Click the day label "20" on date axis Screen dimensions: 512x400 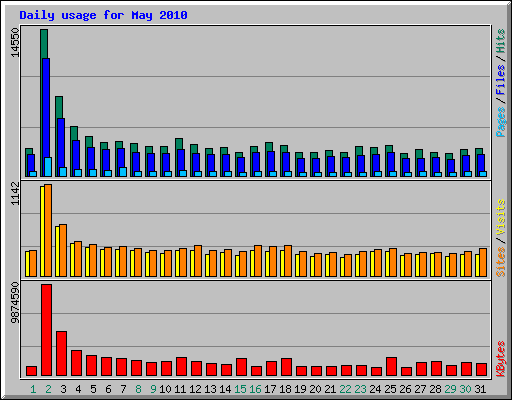(x=315, y=389)
